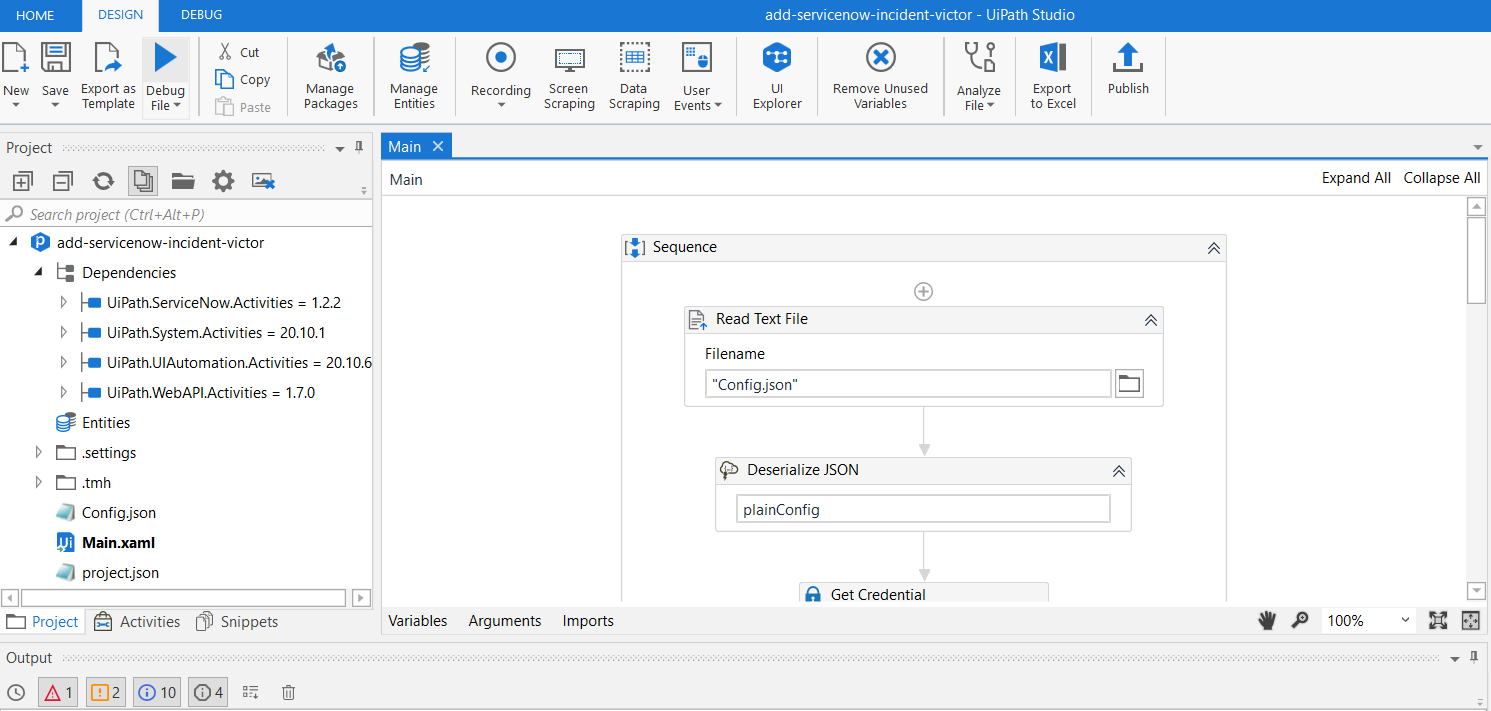The height and width of the screenshot is (711, 1491).
Task: Open the Imports panel
Action: pos(588,621)
